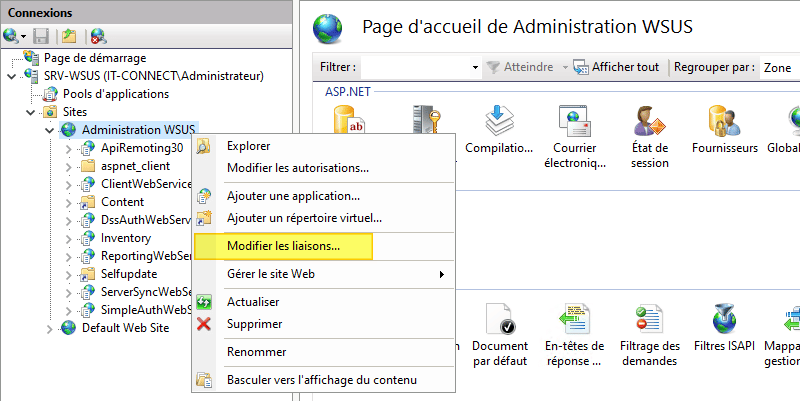
Task: Click inside the Filtrer text field
Action: coord(414,67)
